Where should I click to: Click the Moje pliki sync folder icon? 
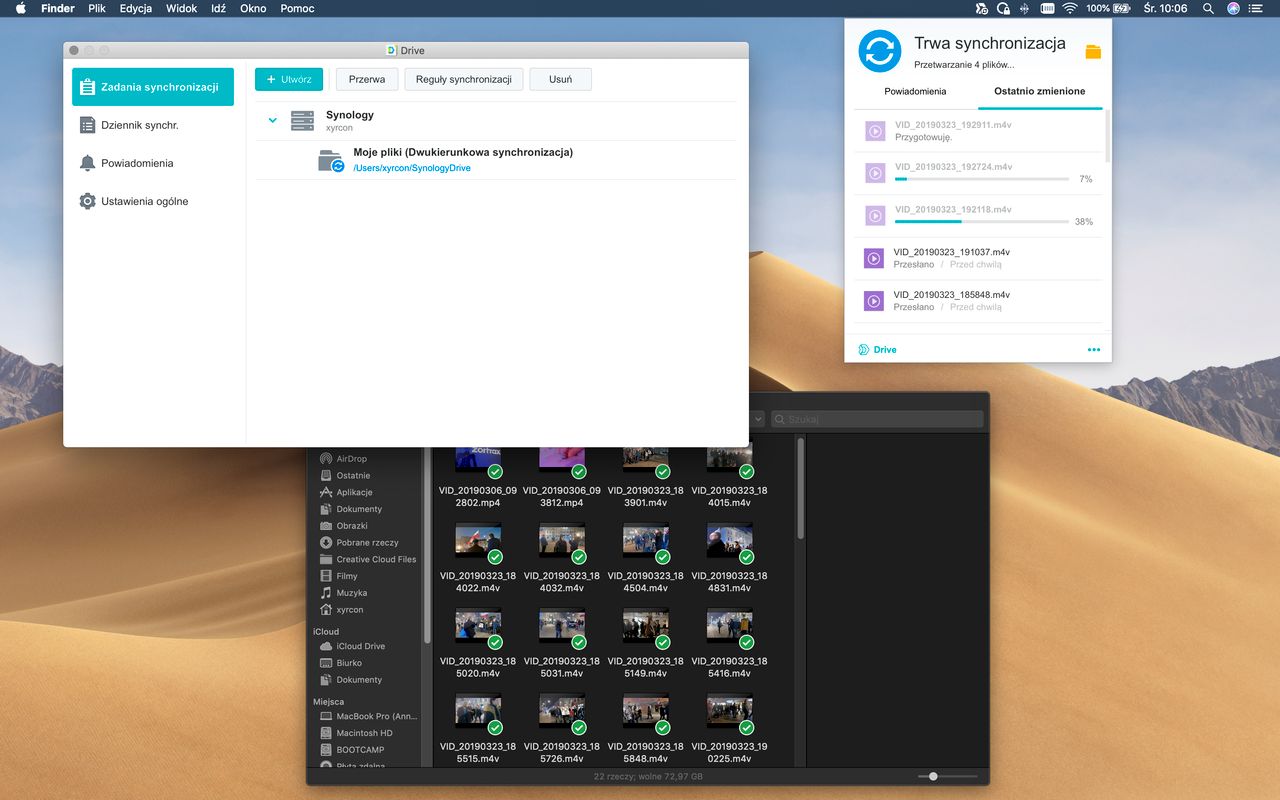(x=331, y=160)
